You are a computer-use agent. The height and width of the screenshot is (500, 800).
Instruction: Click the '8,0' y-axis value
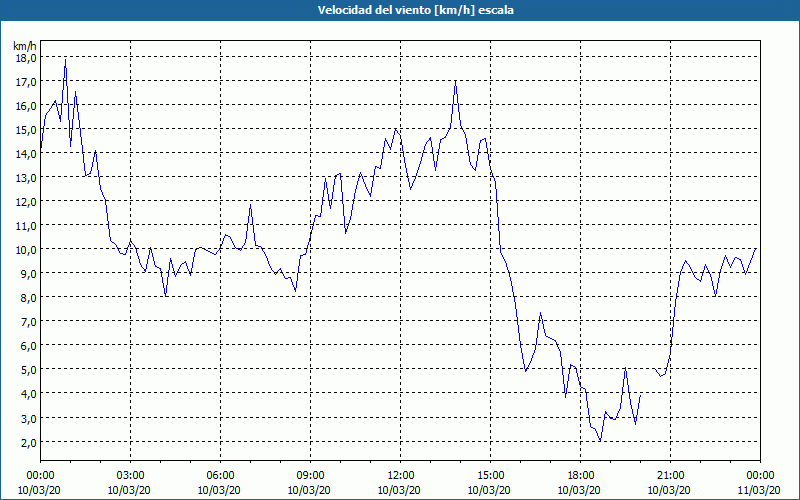pos(28,298)
